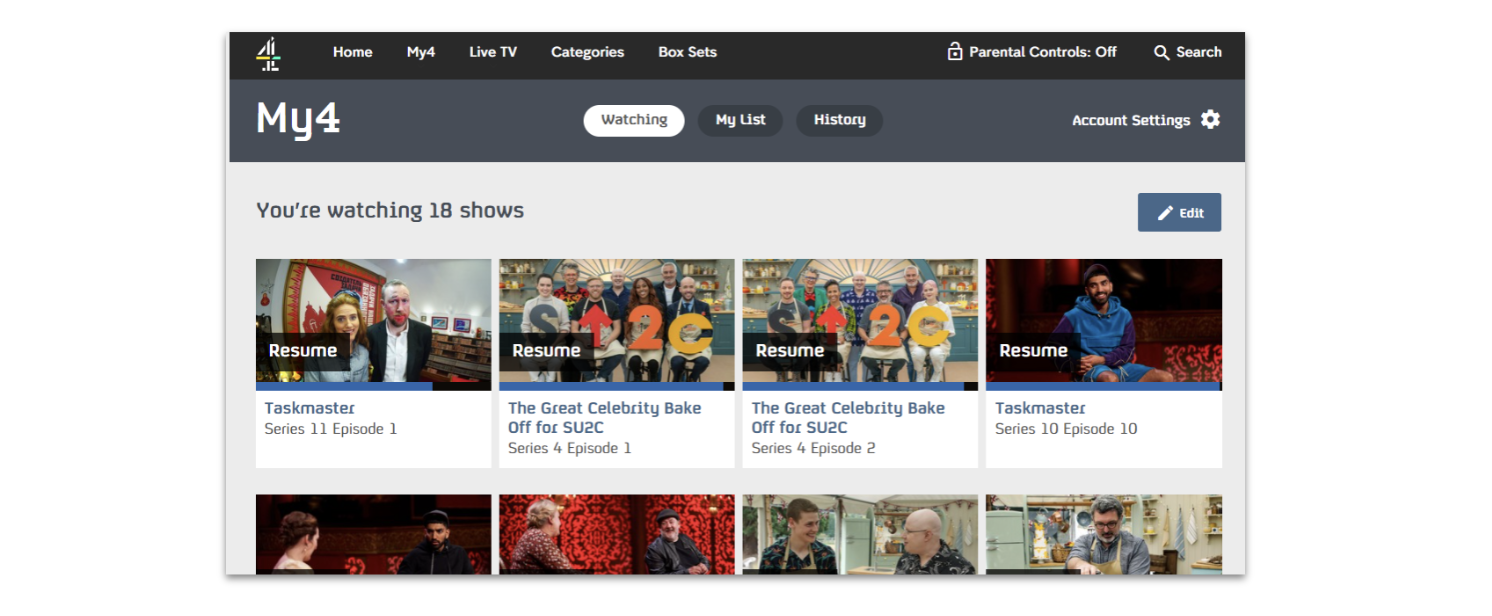1492x616 pixels.
Task: Click the pencil icon on Edit
Action: [x=1165, y=213]
